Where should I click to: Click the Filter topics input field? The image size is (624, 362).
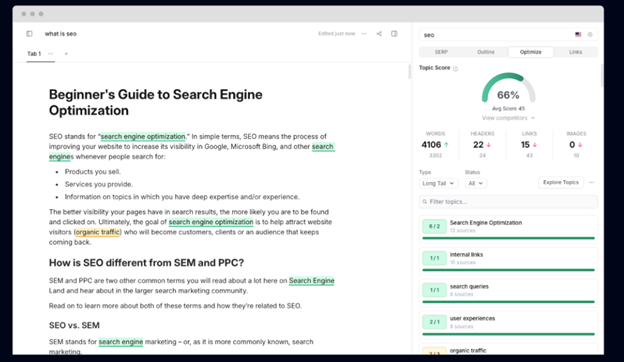pos(508,202)
